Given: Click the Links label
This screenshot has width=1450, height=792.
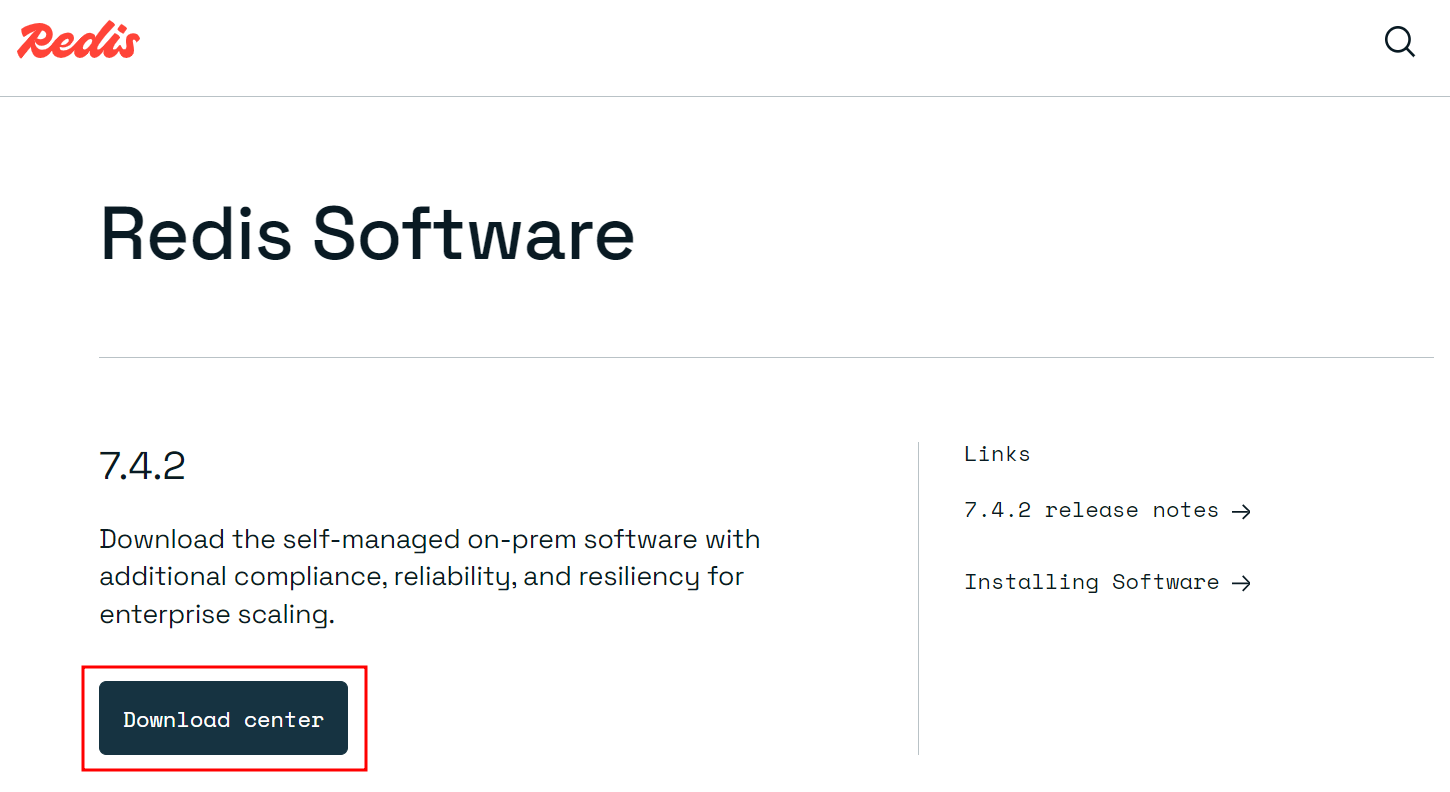Looking at the screenshot, I should click(997, 454).
